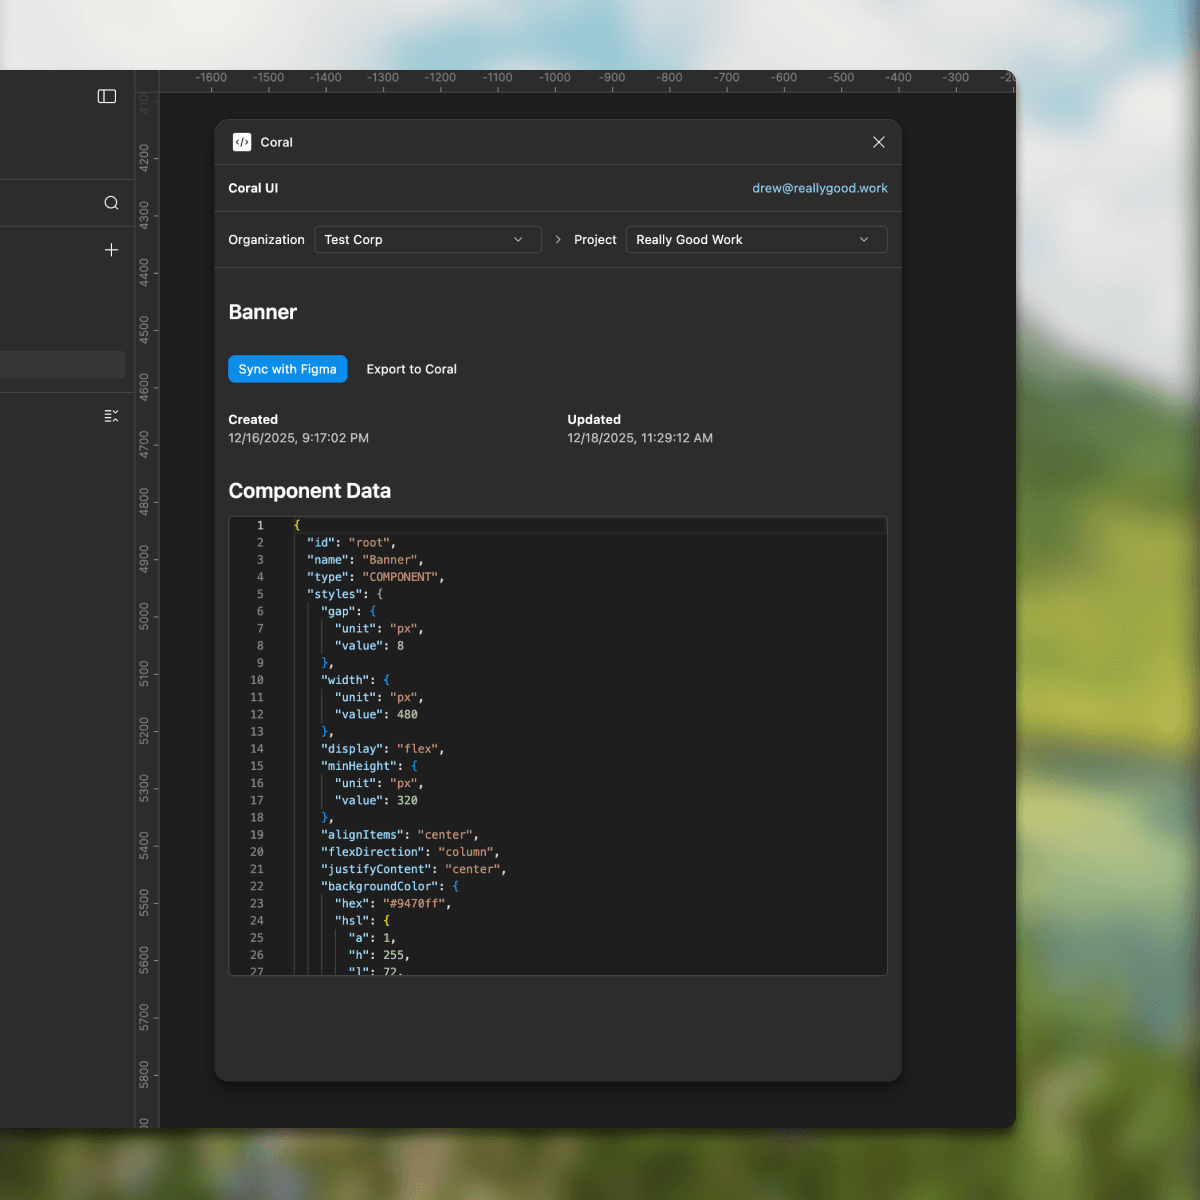Click the plus icon in the sidebar
Image resolution: width=1200 pixels, height=1200 pixels.
pyautogui.click(x=111, y=250)
